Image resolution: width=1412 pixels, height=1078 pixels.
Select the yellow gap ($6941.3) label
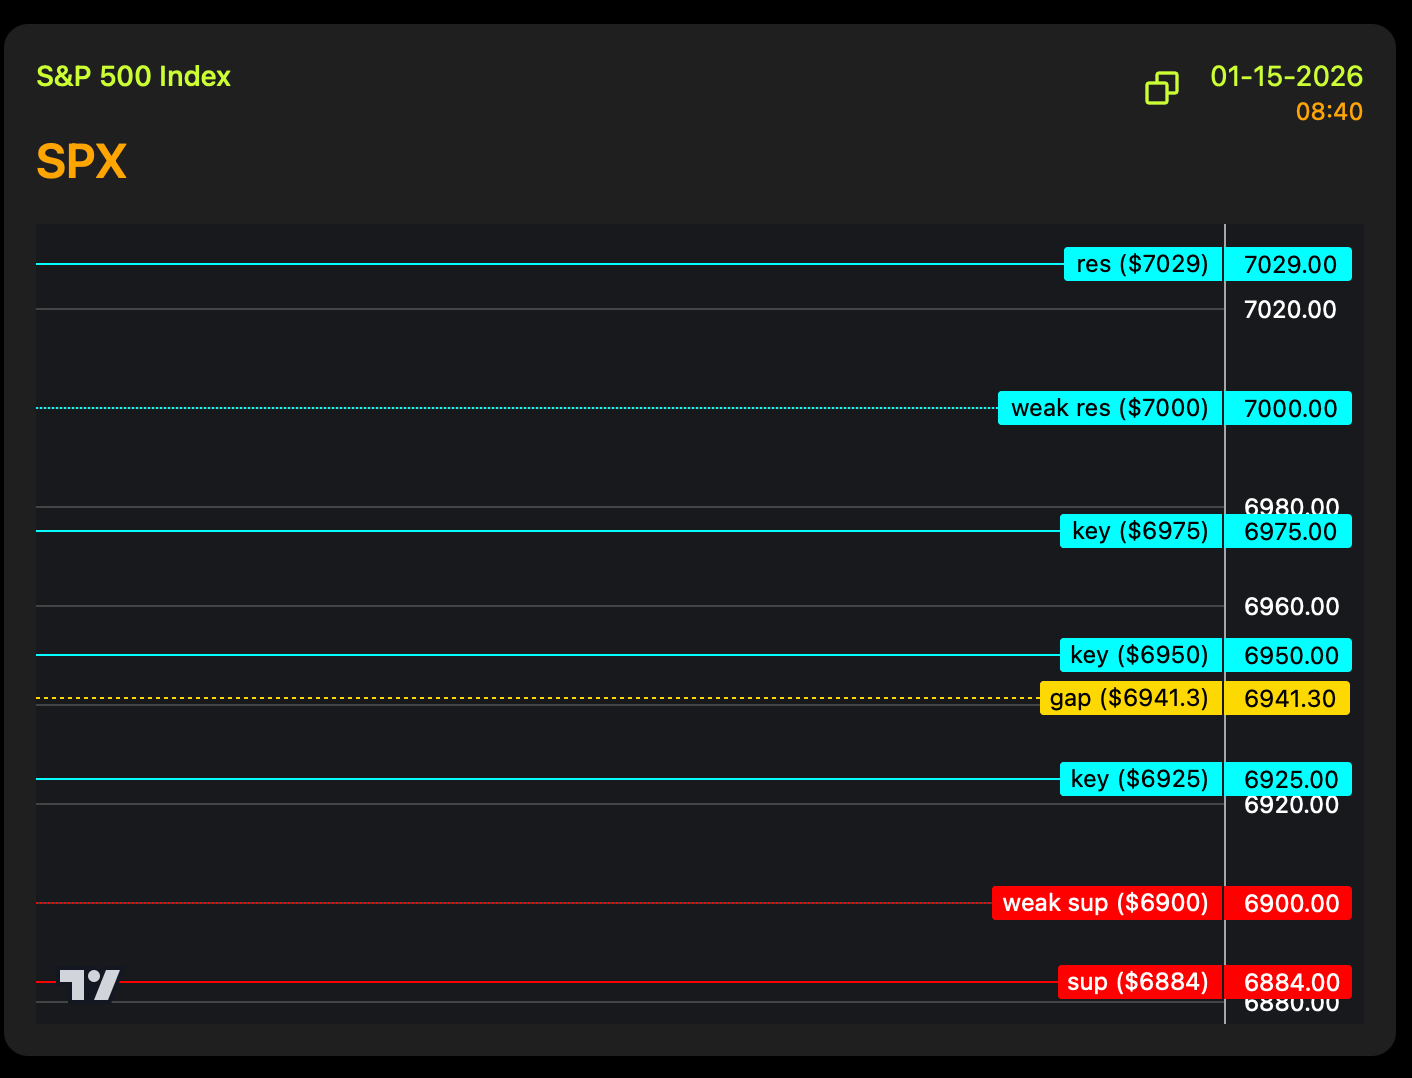(1129, 698)
